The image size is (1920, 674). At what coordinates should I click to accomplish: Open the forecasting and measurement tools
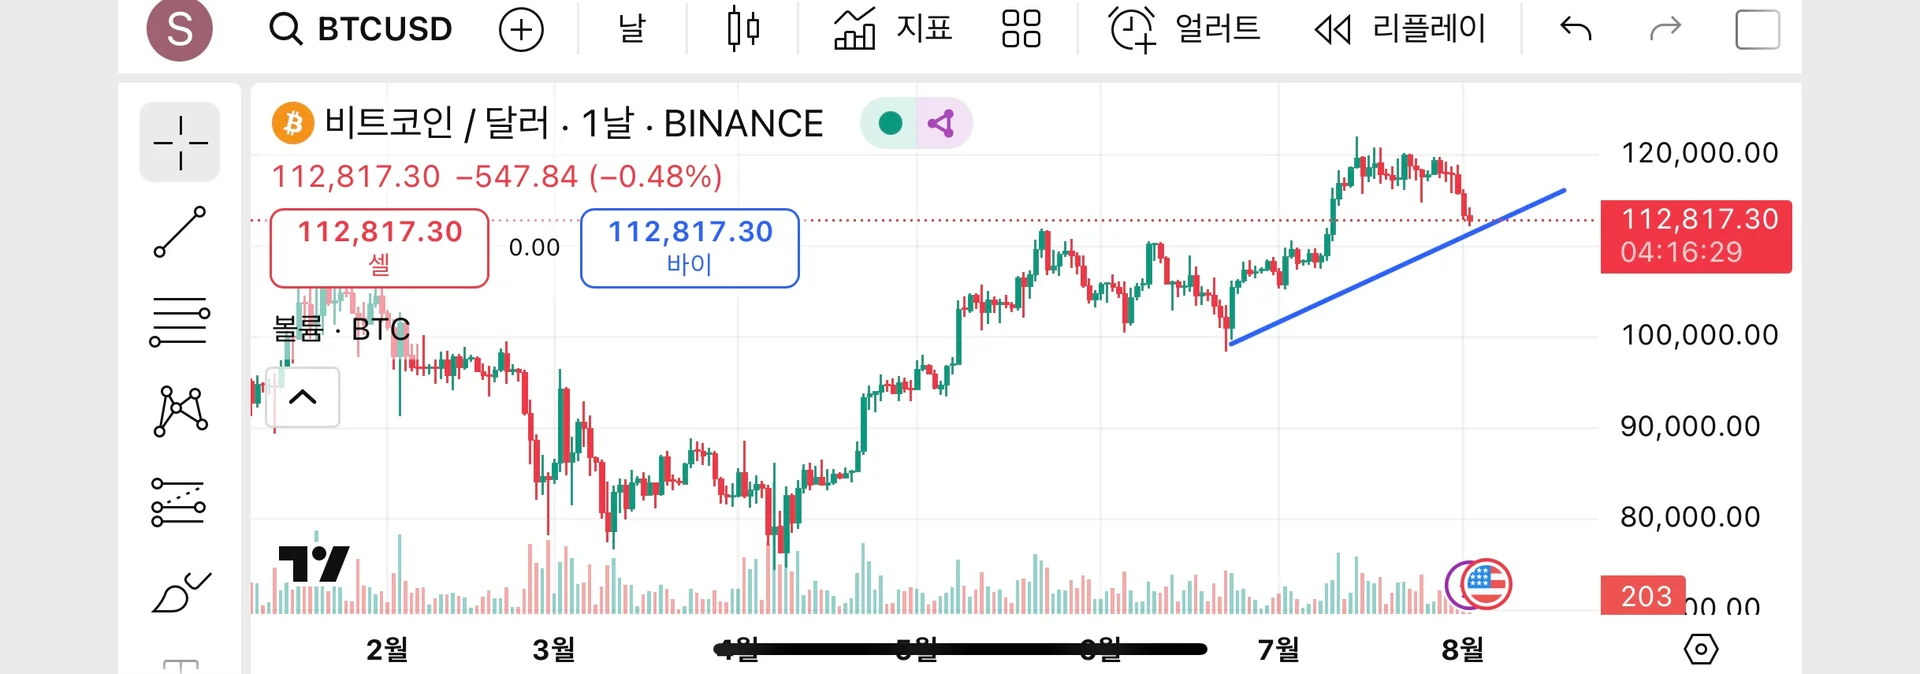180,501
